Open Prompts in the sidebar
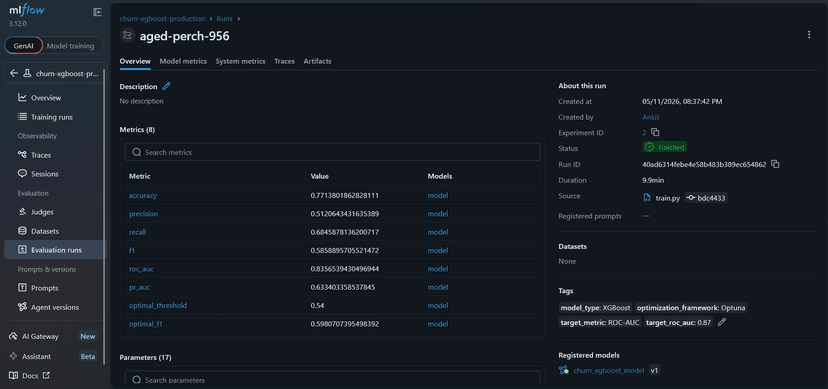The height and width of the screenshot is (389, 828). pos(55,288)
